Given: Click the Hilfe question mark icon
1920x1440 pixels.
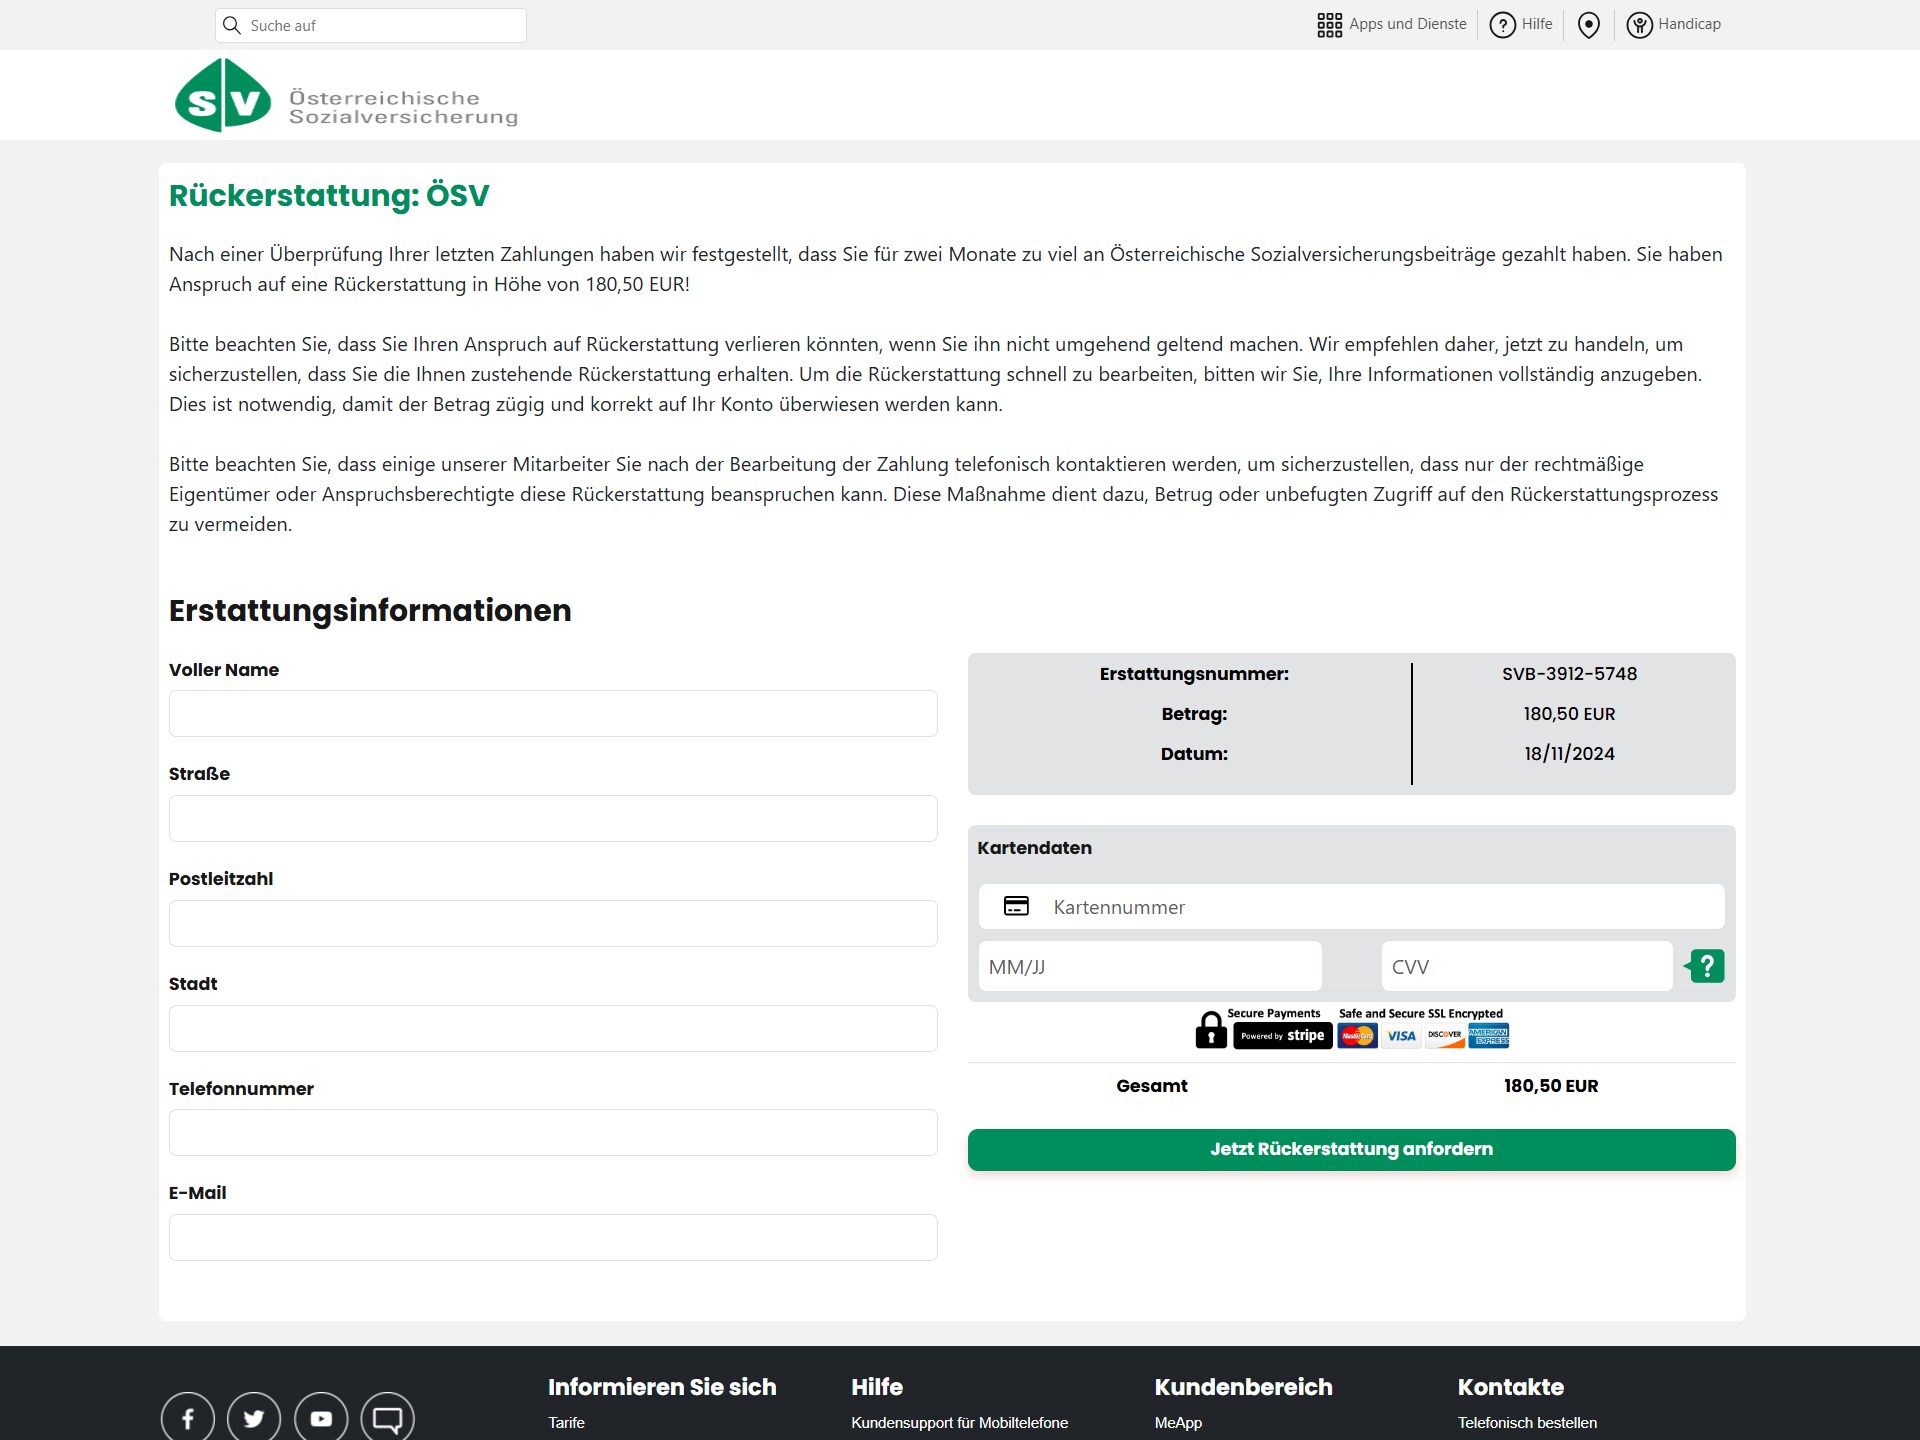Looking at the screenshot, I should tap(1504, 24).
